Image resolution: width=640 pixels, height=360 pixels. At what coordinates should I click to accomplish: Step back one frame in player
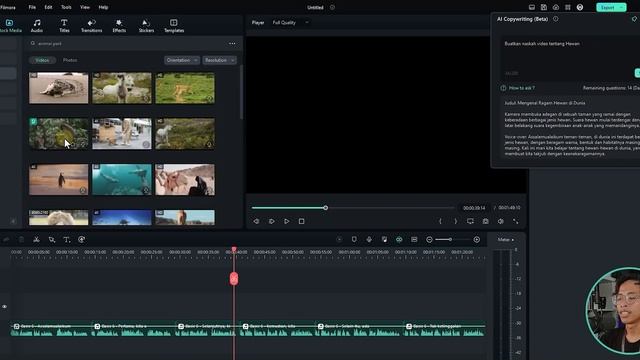[256, 221]
